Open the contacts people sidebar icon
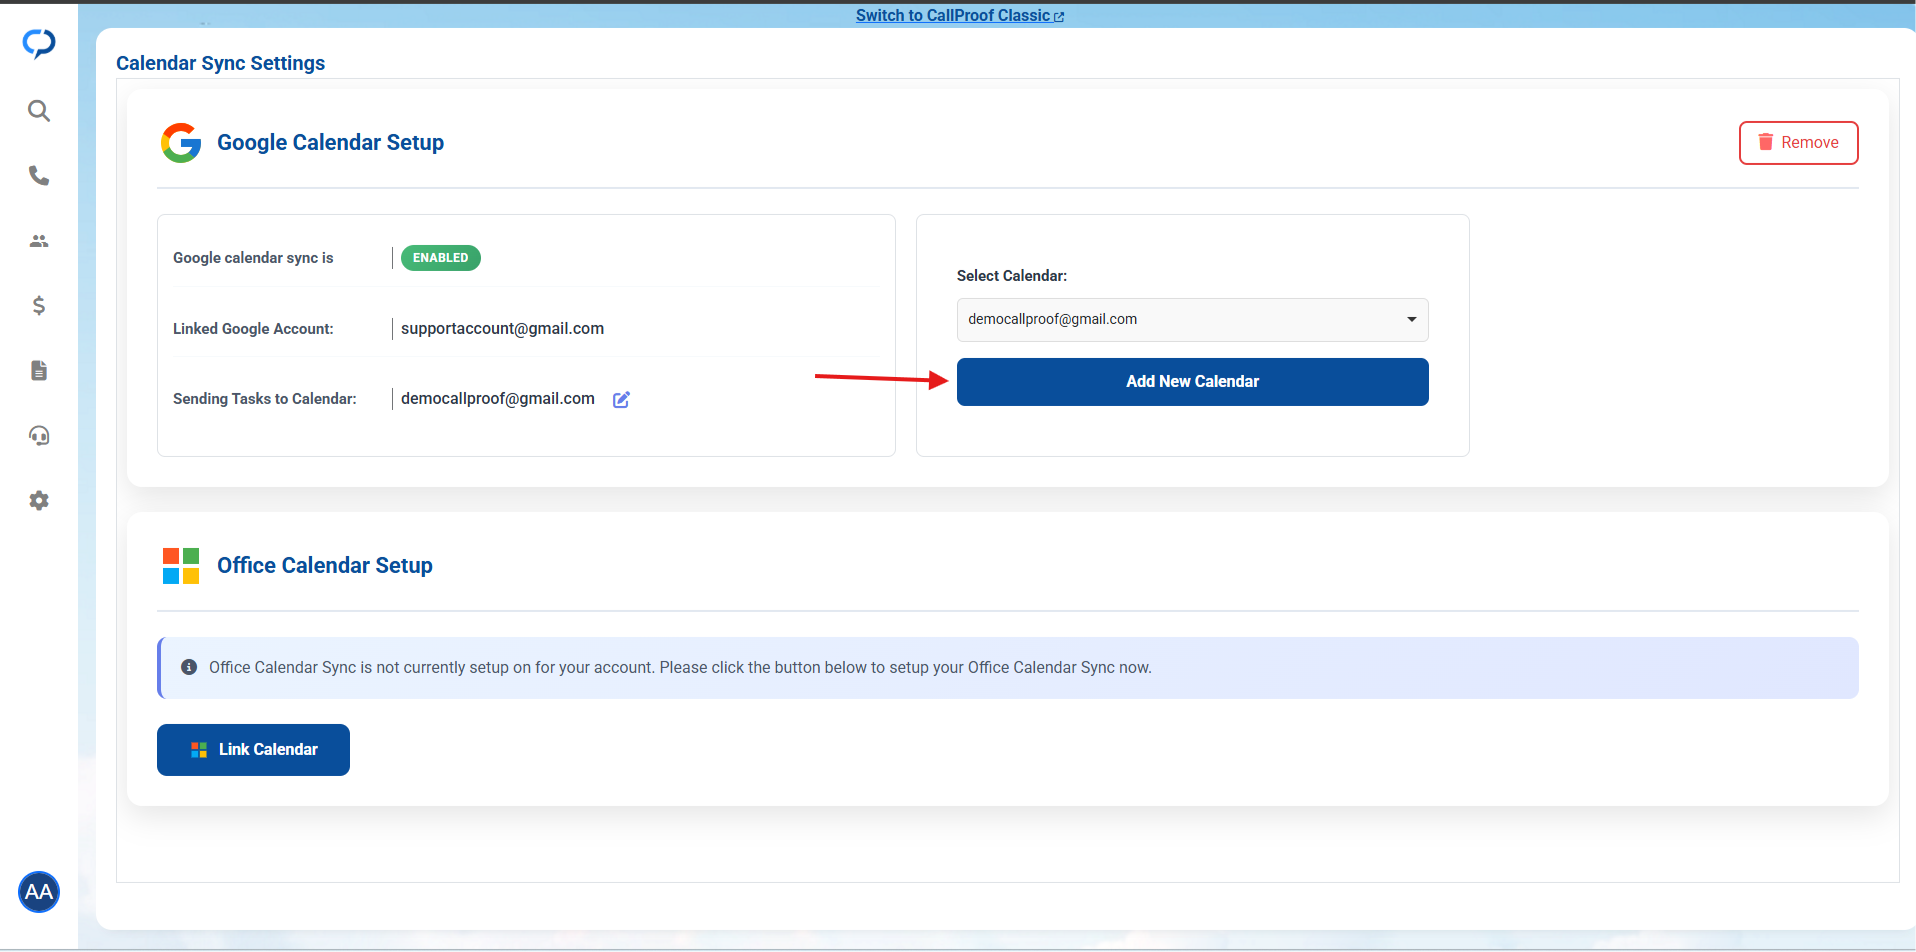The width and height of the screenshot is (1916, 952). [39, 241]
